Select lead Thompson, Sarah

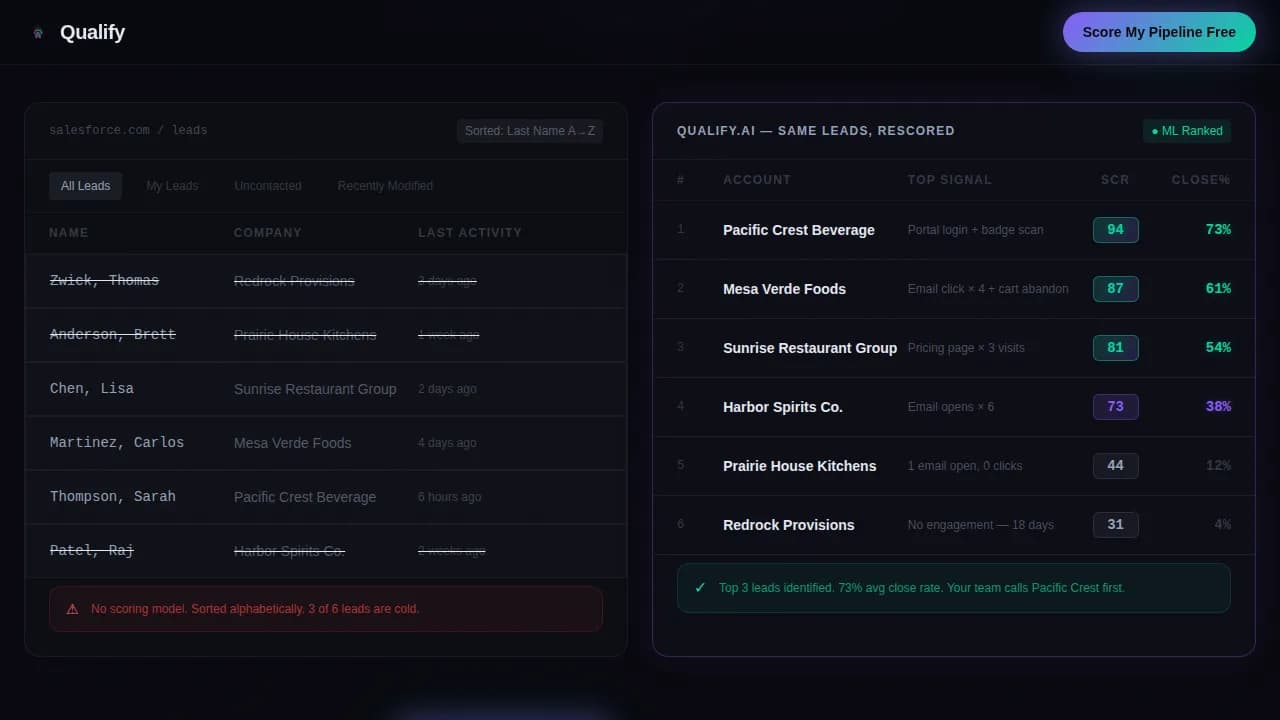click(x=113, y=497)
